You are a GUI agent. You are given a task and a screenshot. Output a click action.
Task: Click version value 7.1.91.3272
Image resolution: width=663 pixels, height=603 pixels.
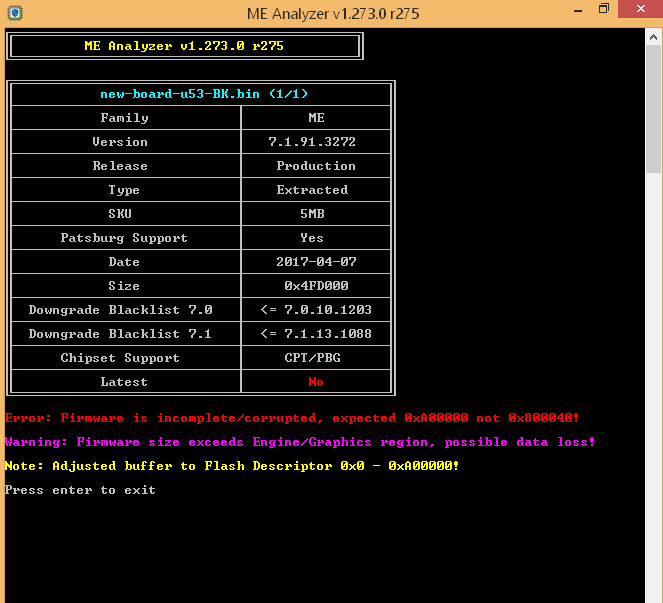coord(312,142)
